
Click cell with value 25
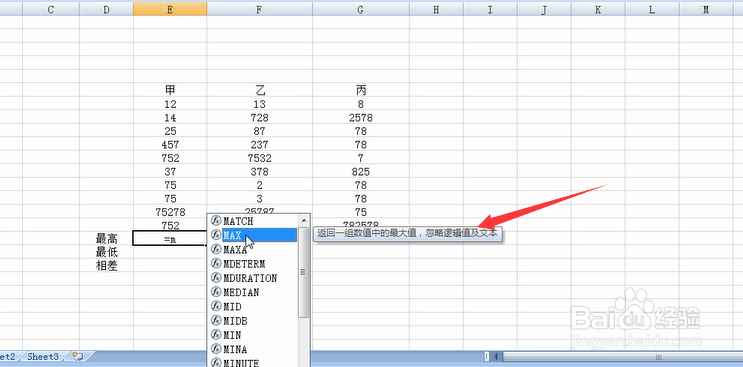point(170,131)
